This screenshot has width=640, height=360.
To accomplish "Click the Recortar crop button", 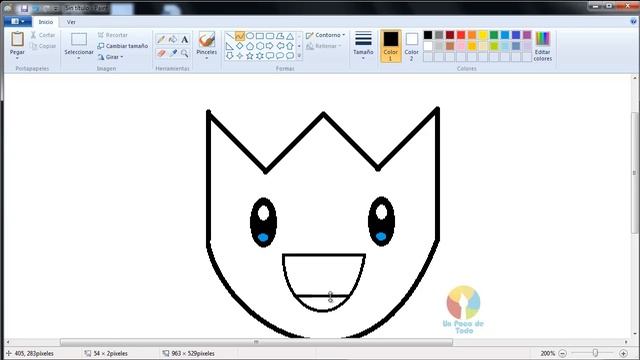I will [x=113, y=35].
